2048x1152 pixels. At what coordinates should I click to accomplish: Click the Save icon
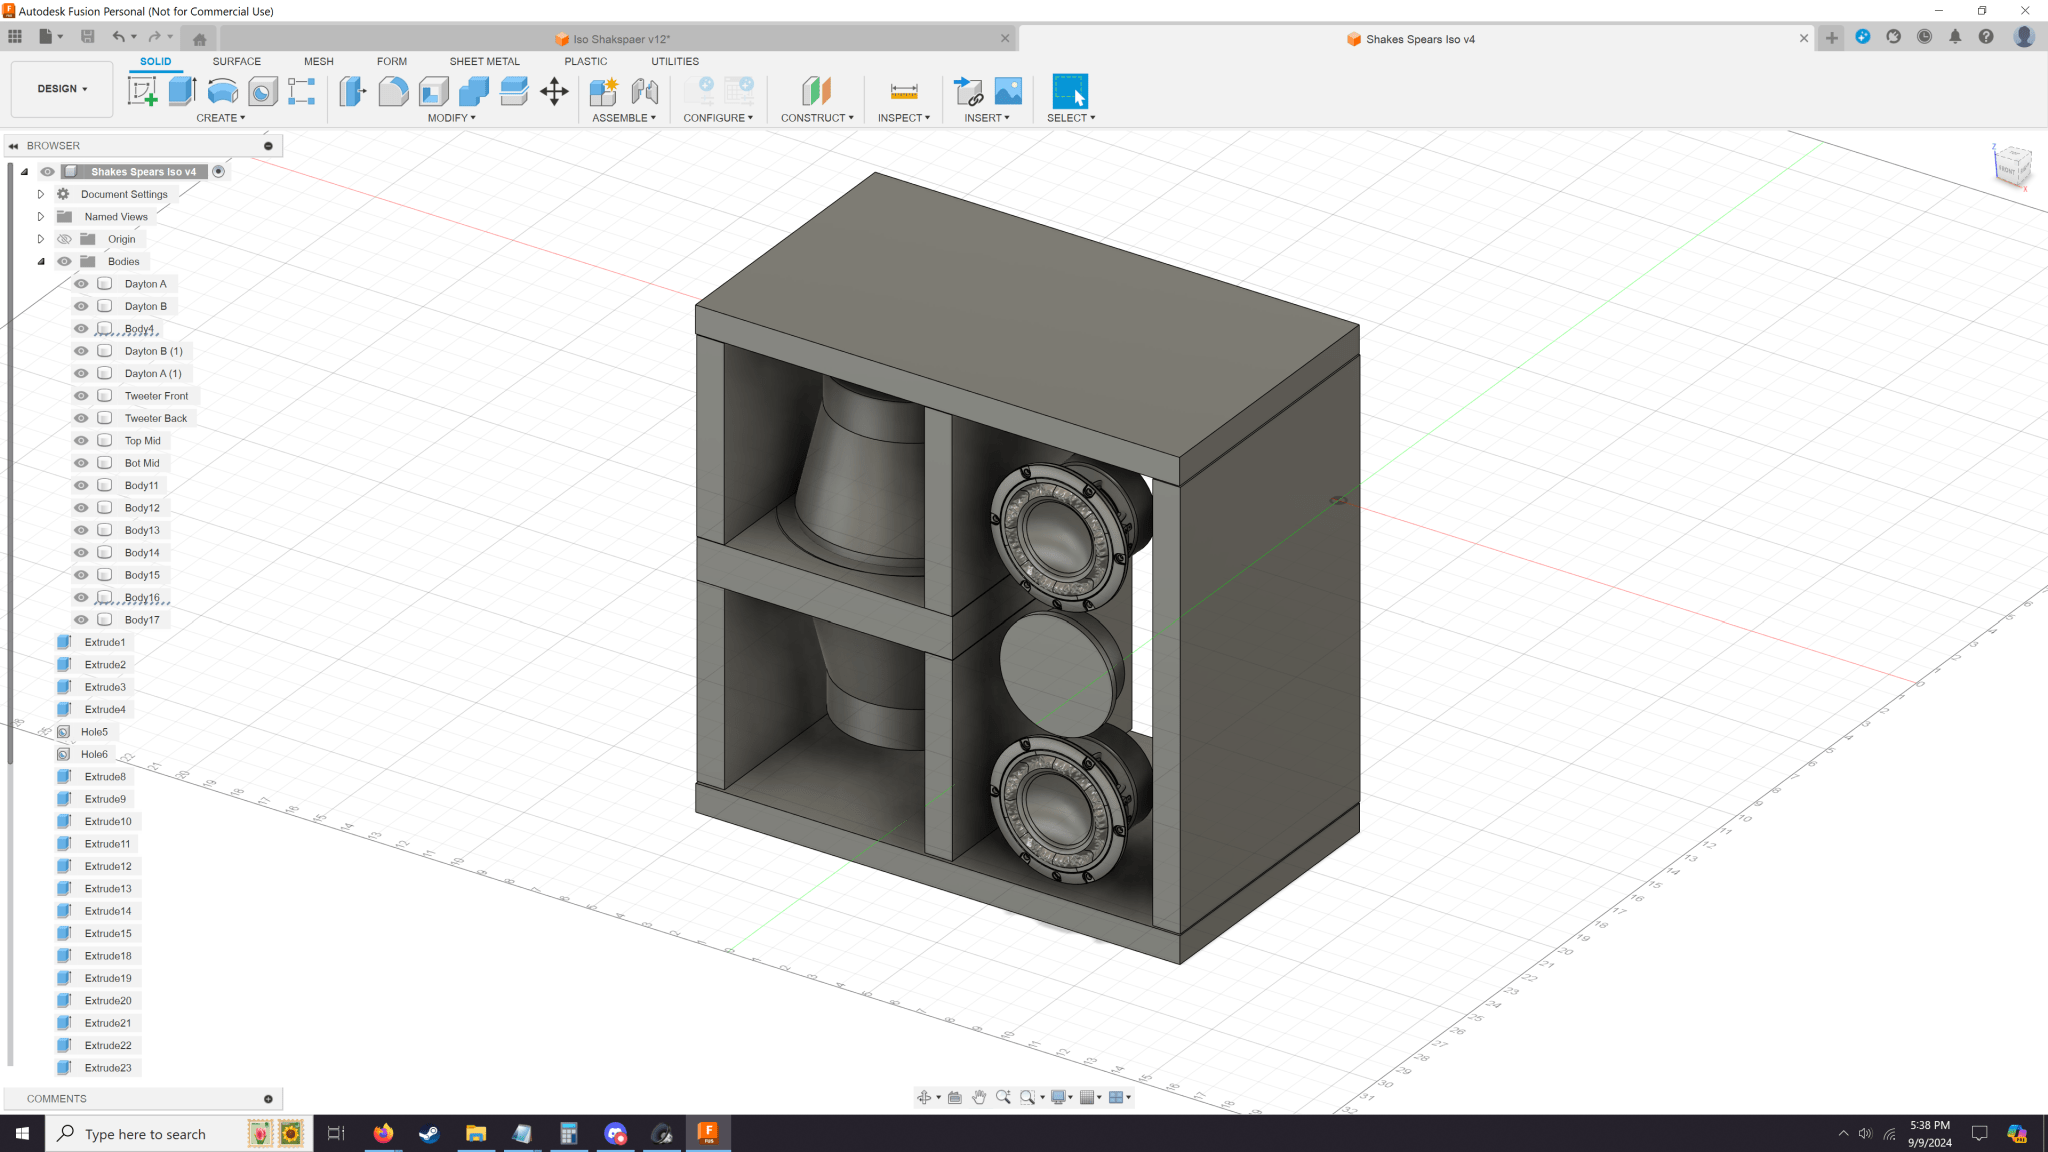pyautogui.click(x=88, y=37)
